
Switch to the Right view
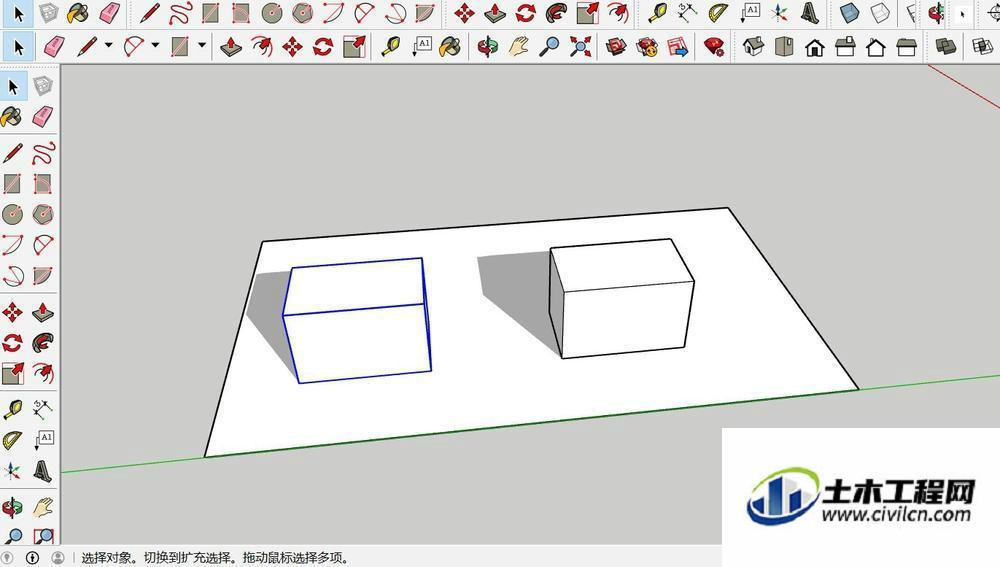click(x=845, y=47)
